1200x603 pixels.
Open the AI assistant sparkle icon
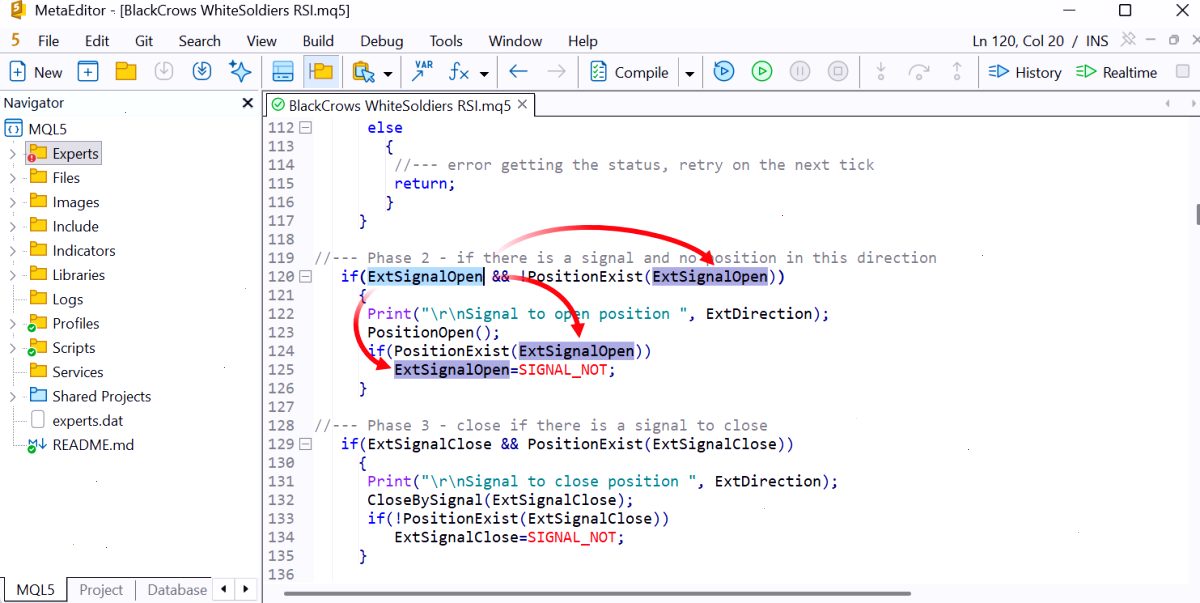coord(239,72)
